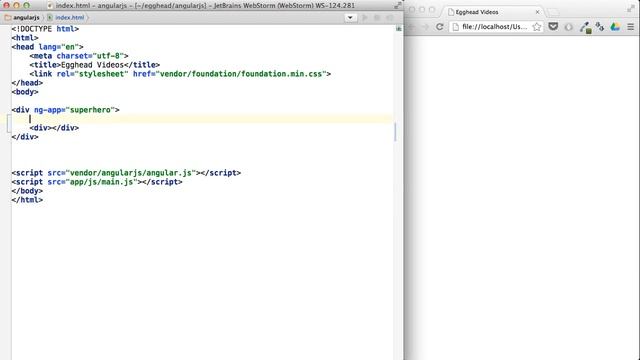Click the closing '</head>' tag
Screen dimensions: 640x360
27,83
